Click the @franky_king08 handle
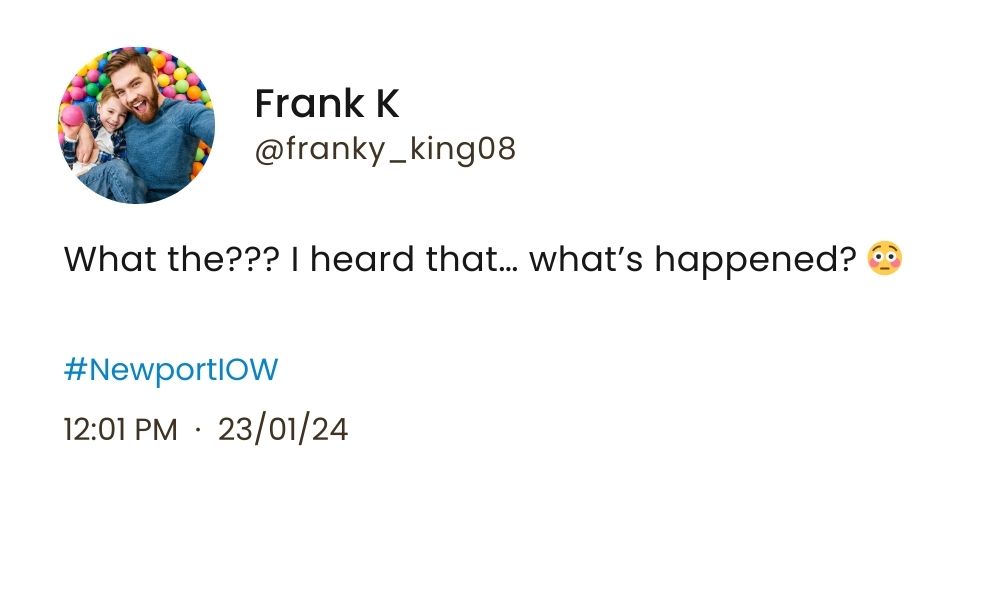This screenshot has width=1000, height=600. tap(385, 150)
